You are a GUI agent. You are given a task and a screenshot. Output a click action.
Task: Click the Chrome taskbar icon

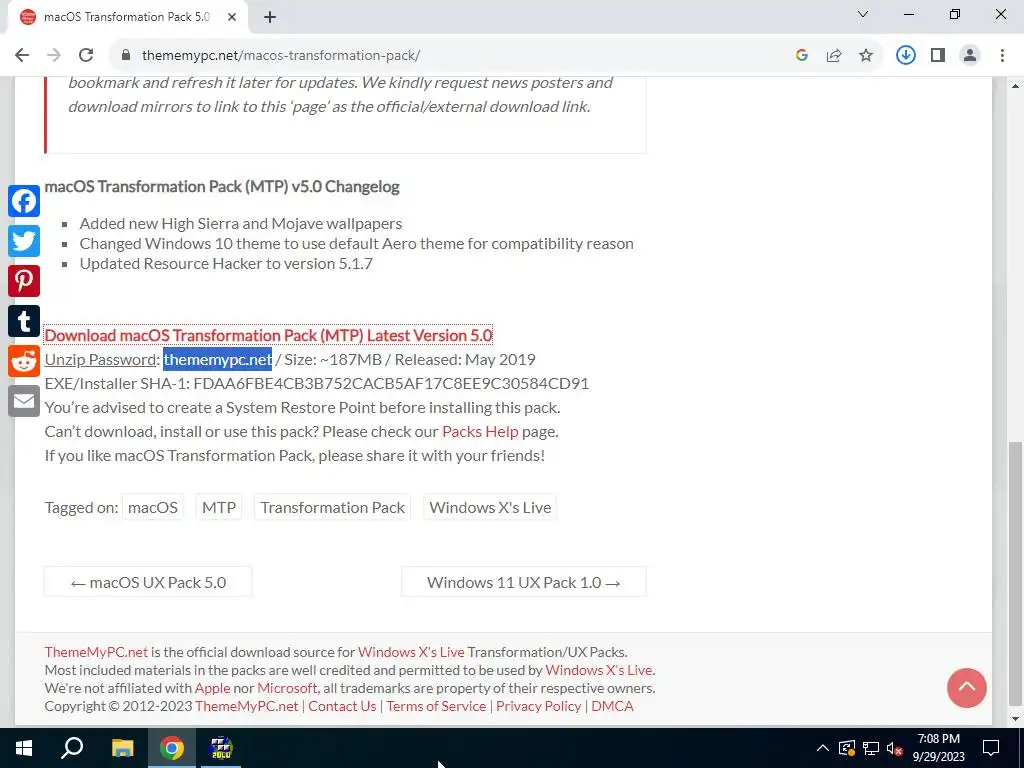(172, 748)
